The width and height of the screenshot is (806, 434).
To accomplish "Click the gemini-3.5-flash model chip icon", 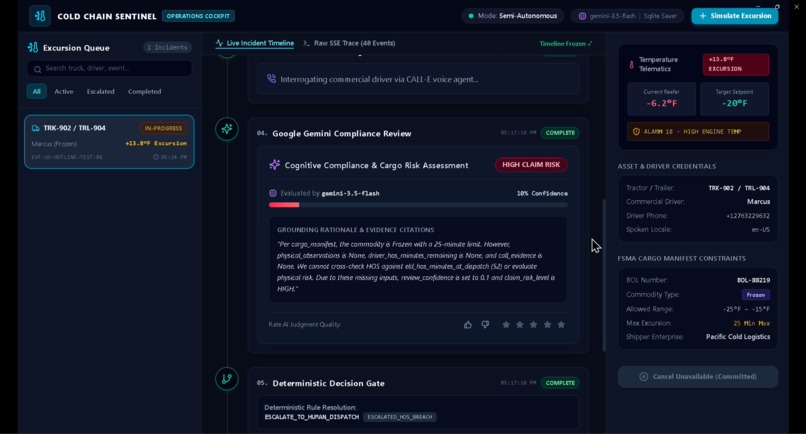I will [x=582, y=16].
